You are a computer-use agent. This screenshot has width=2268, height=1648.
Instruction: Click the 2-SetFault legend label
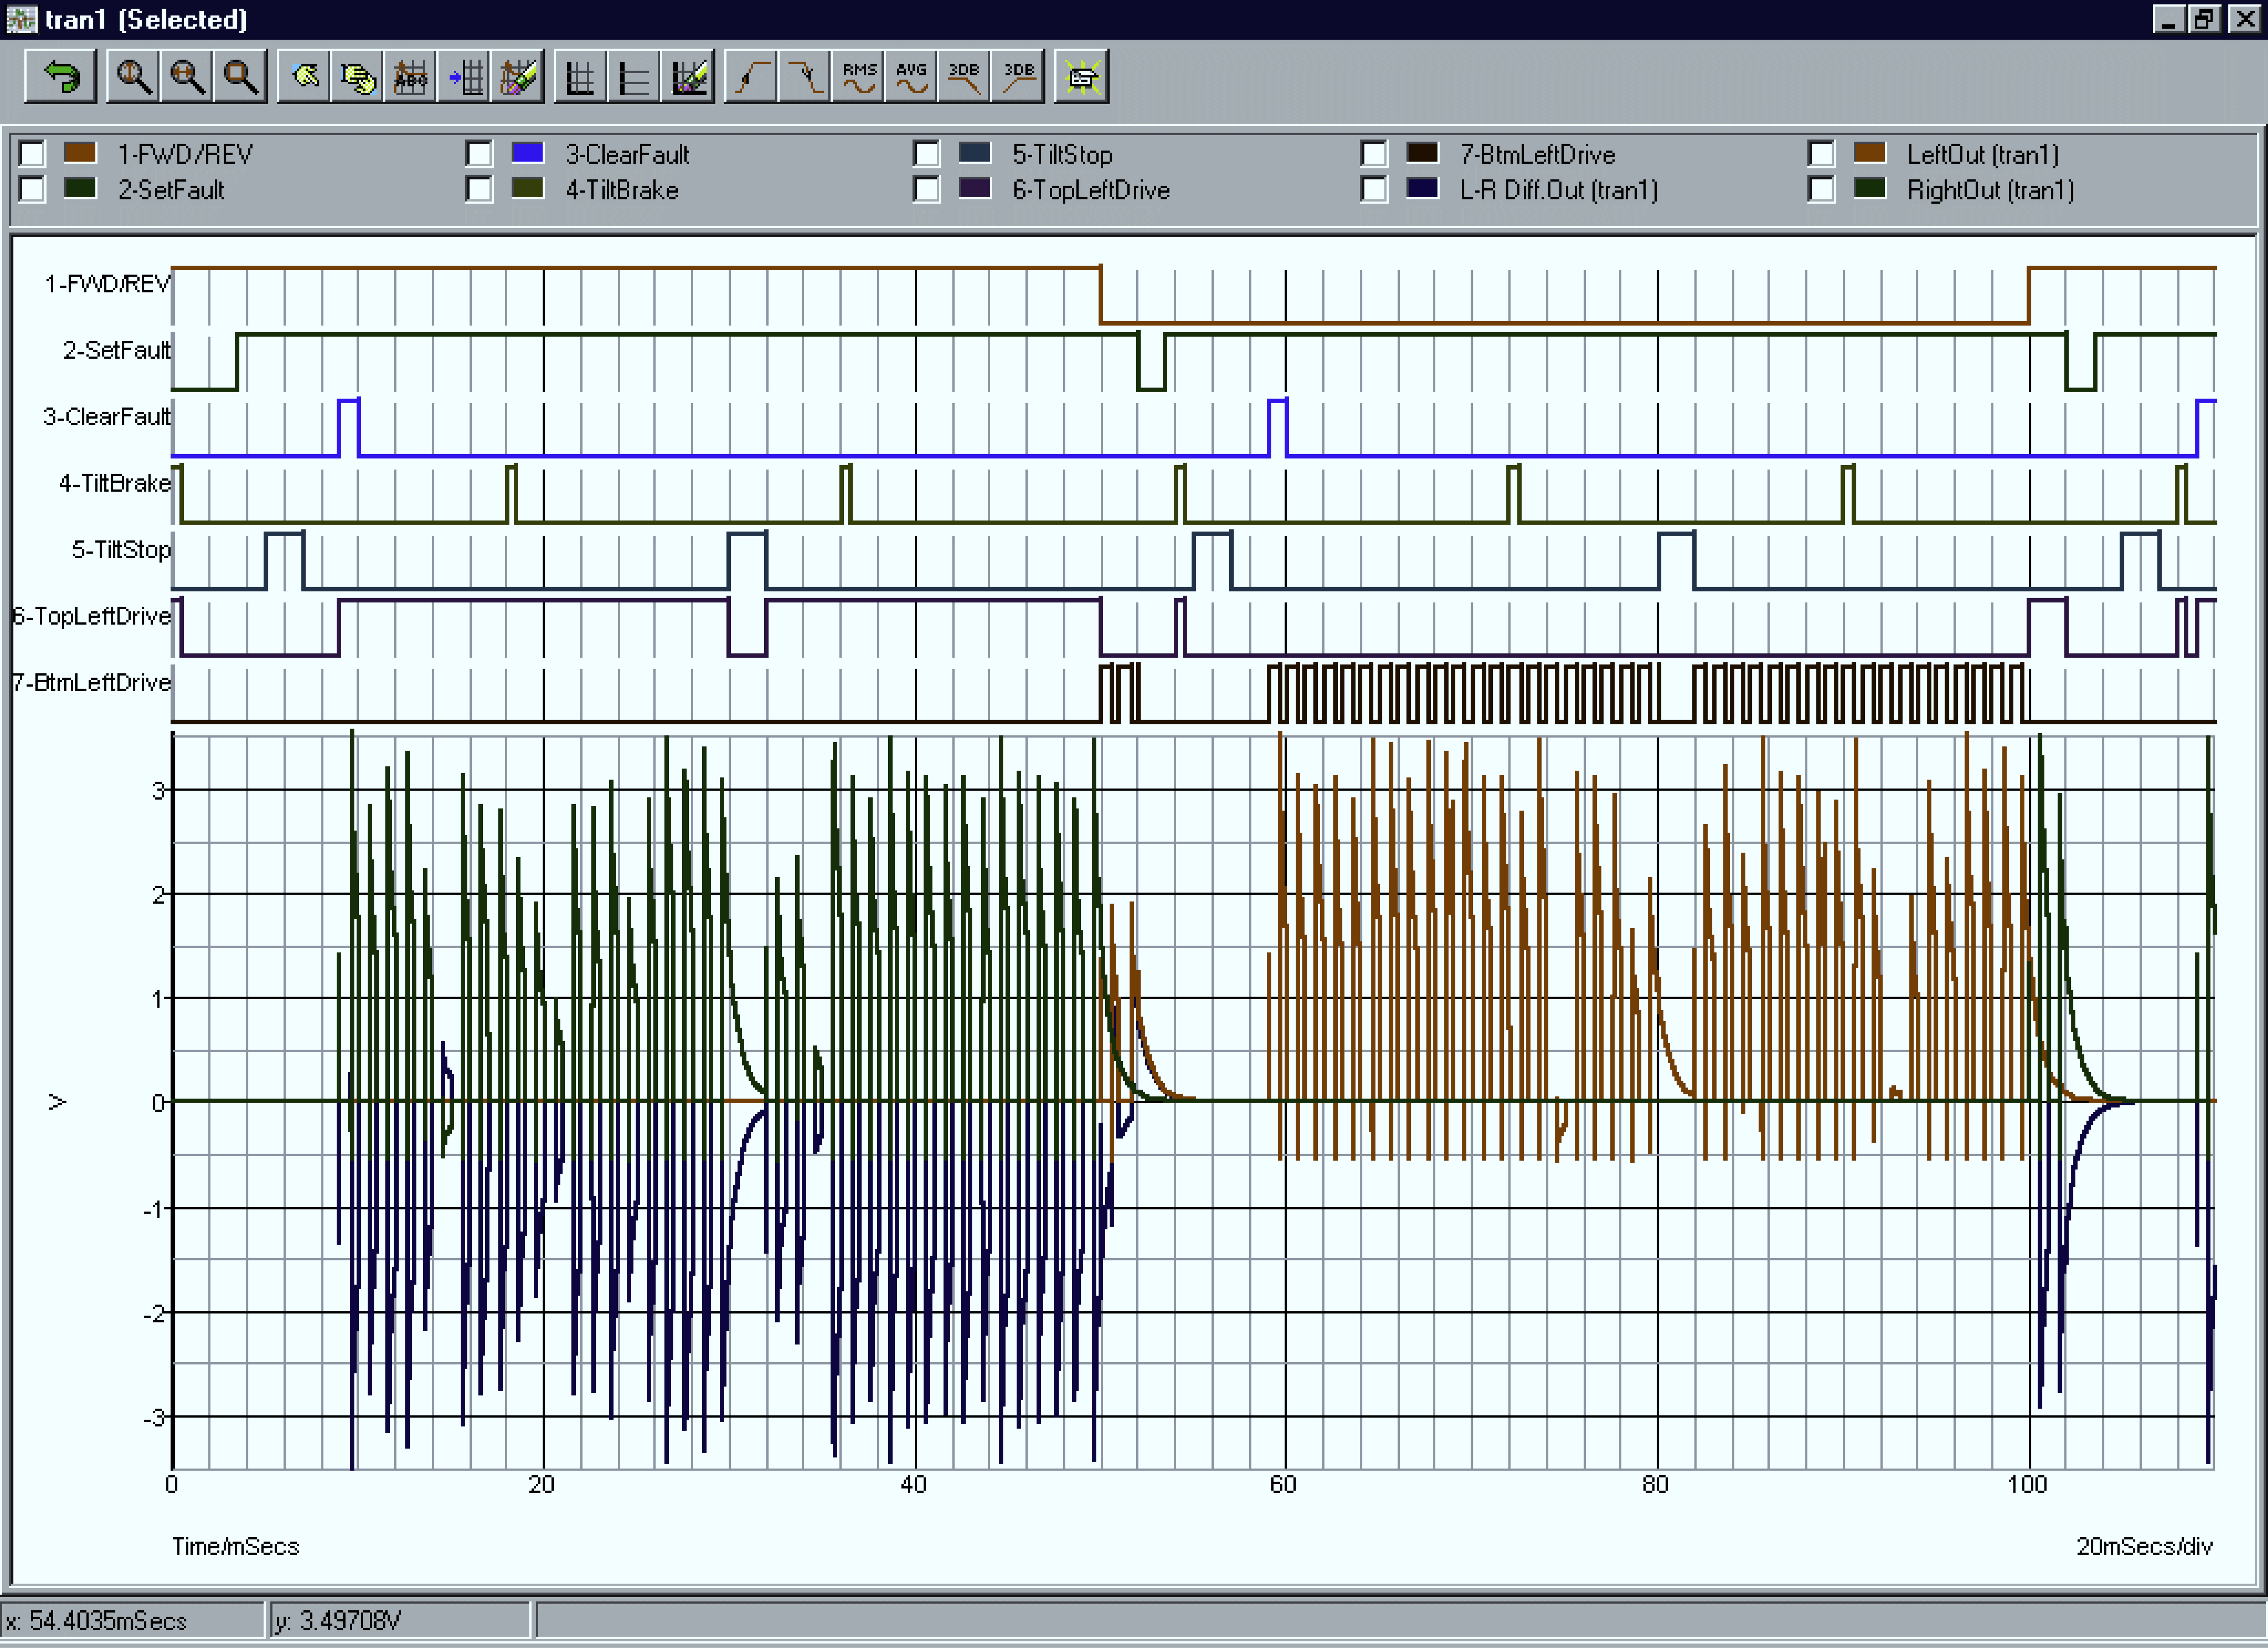click(x=171, y=190)
